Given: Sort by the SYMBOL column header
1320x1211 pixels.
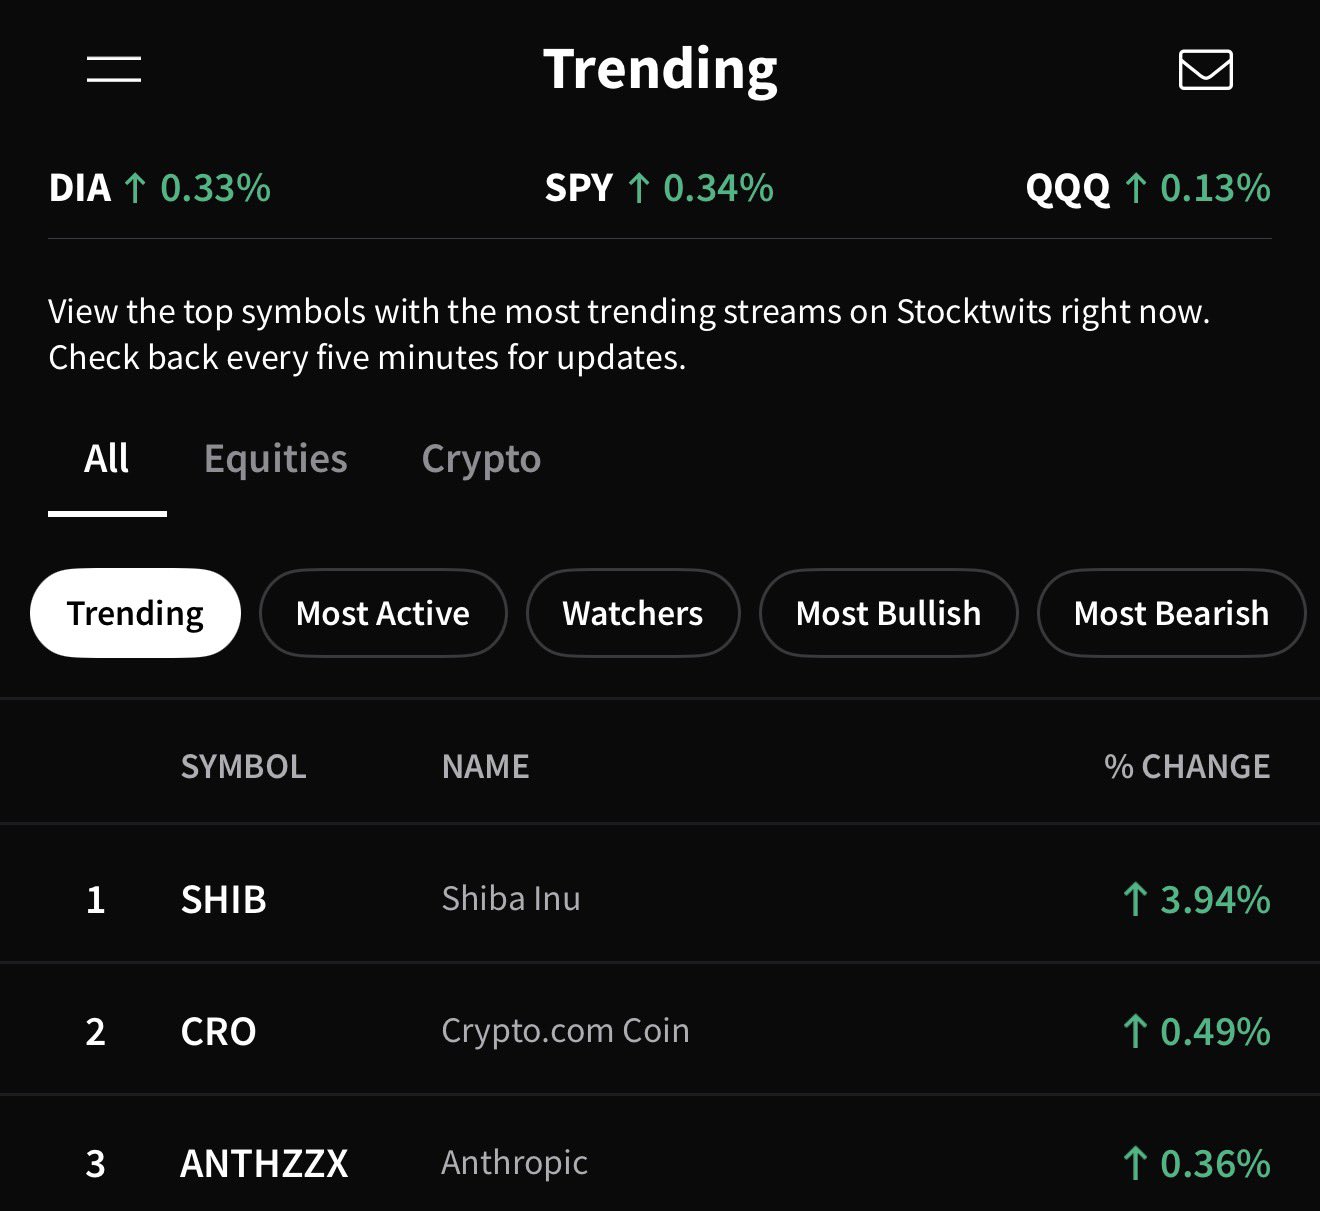Looking at the screenshot, I should tap(243, 767).
